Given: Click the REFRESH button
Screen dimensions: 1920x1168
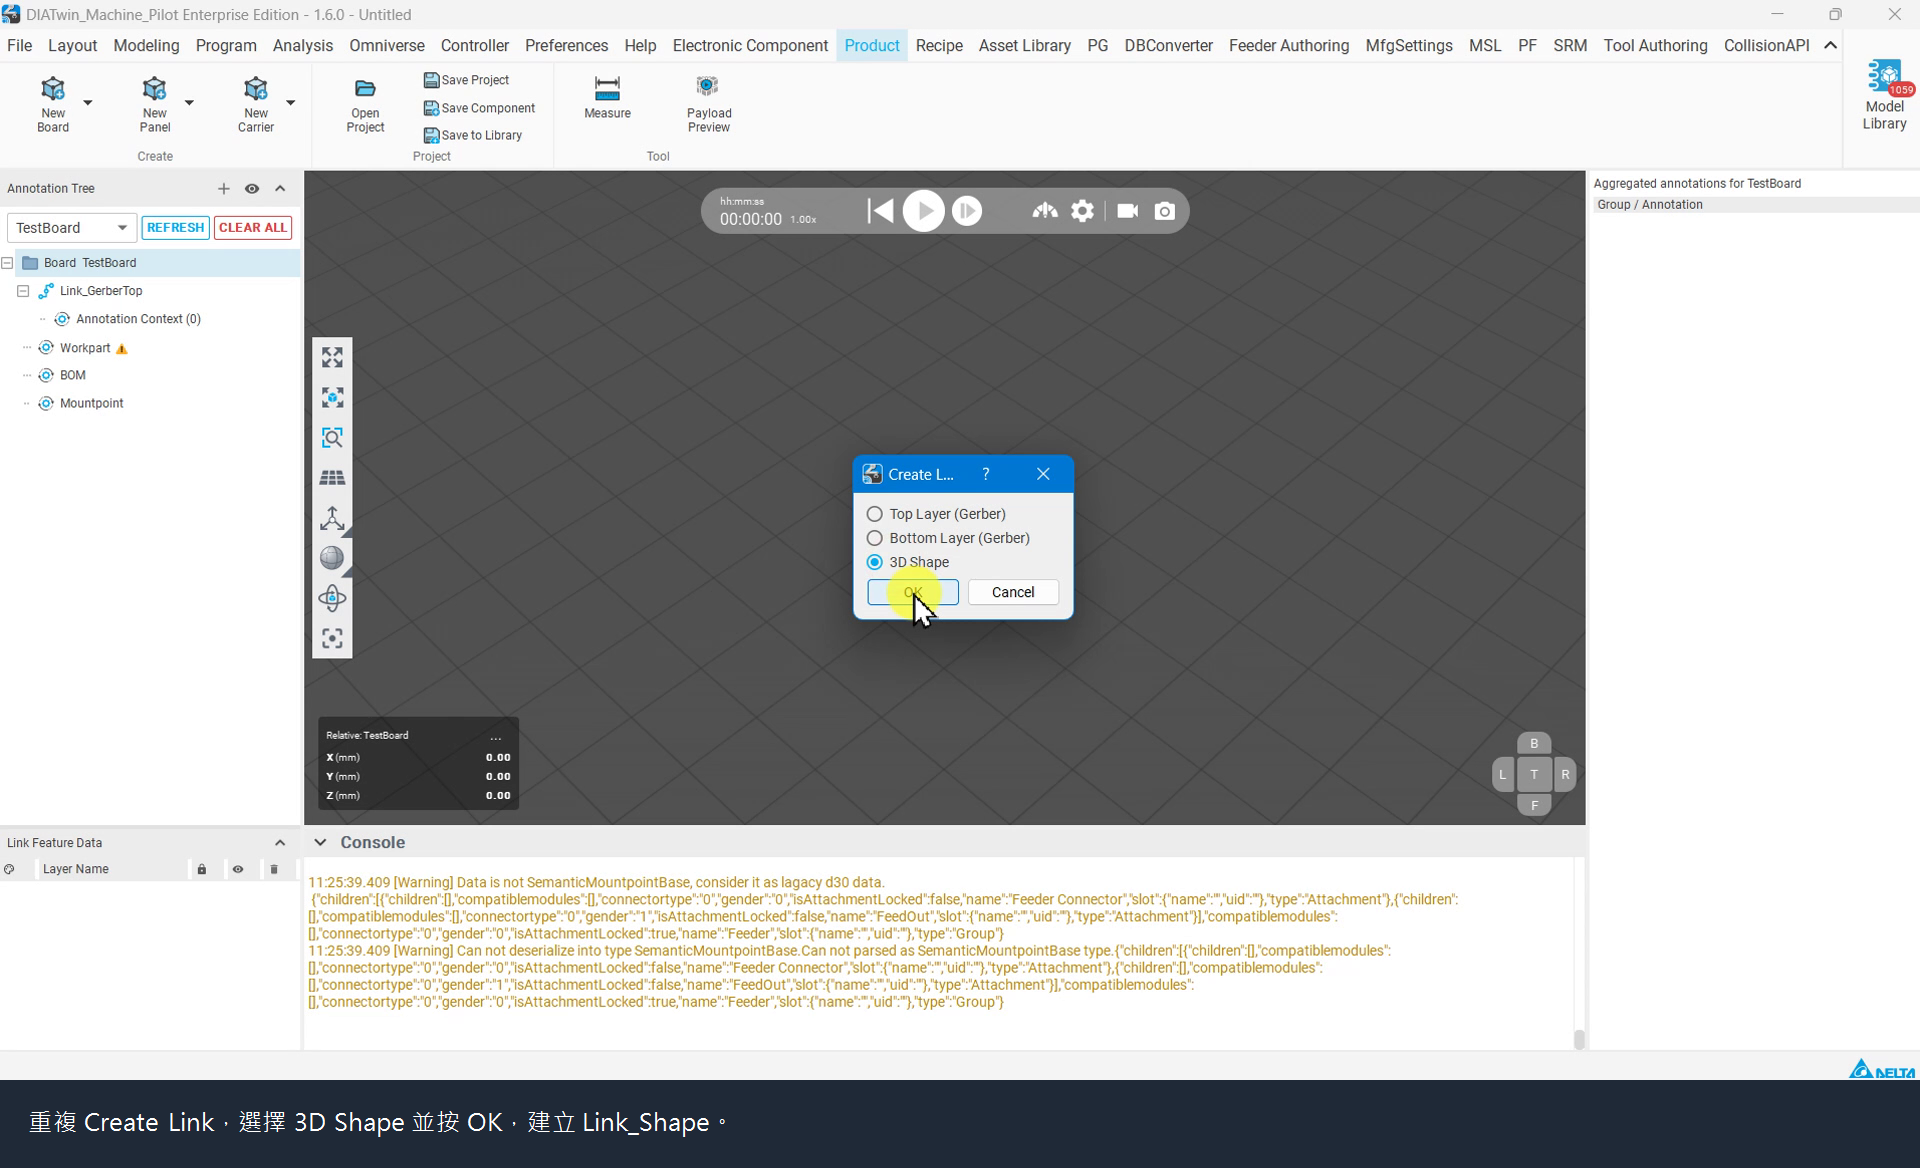Looking at the screenshot, I should (x=175, y=228).
